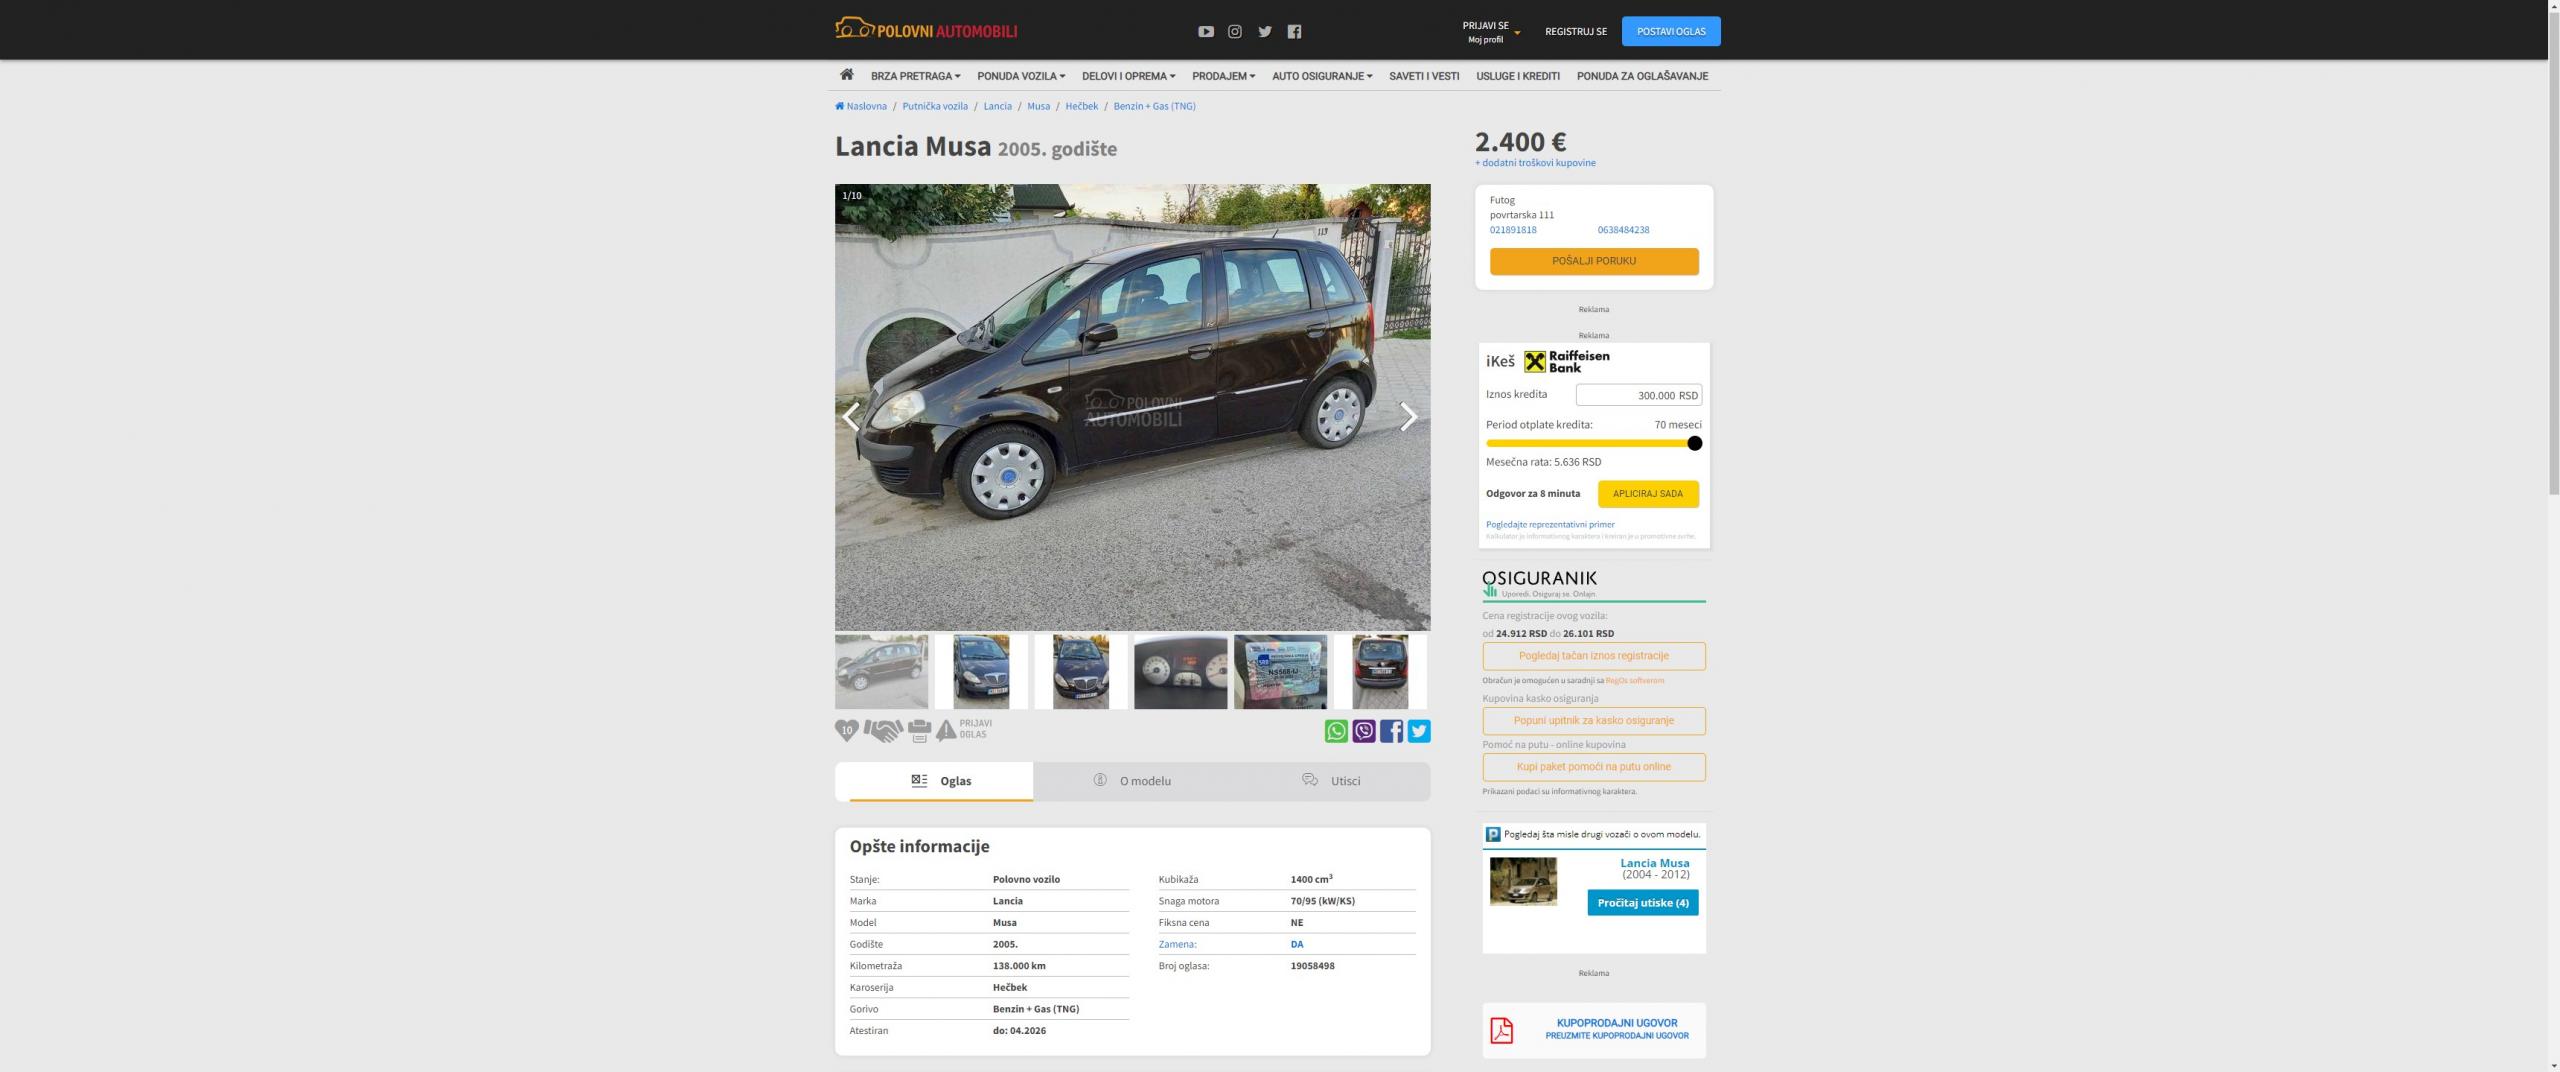Screen dimensions: 2560x1072
Task: Open Auto osiguranje menu
Action: coord(1321,76)
